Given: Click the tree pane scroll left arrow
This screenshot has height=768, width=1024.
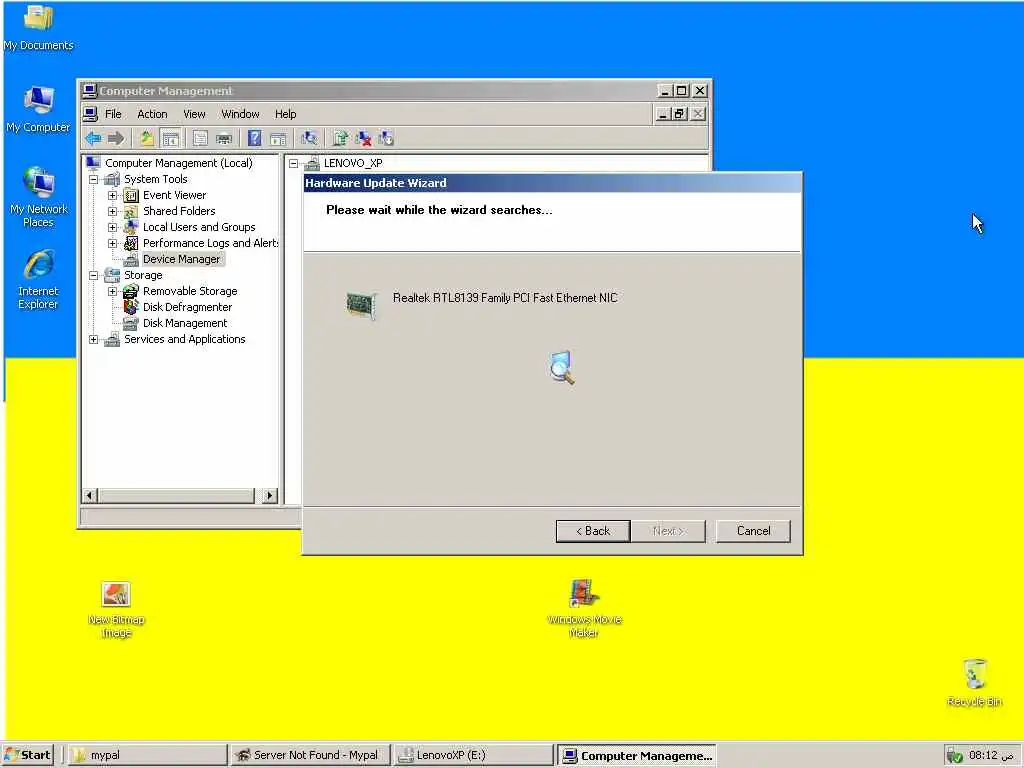Looking at the screenshot, I should click(90, 496).
